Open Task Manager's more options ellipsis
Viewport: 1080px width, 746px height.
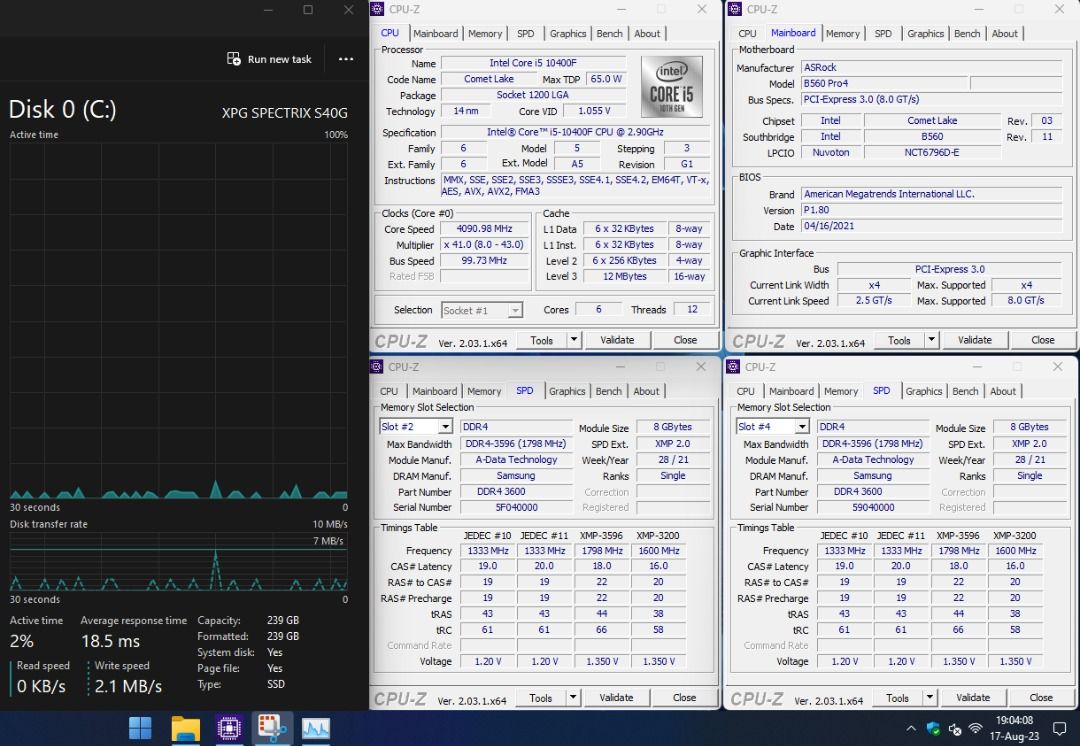(x=345, y=59)
